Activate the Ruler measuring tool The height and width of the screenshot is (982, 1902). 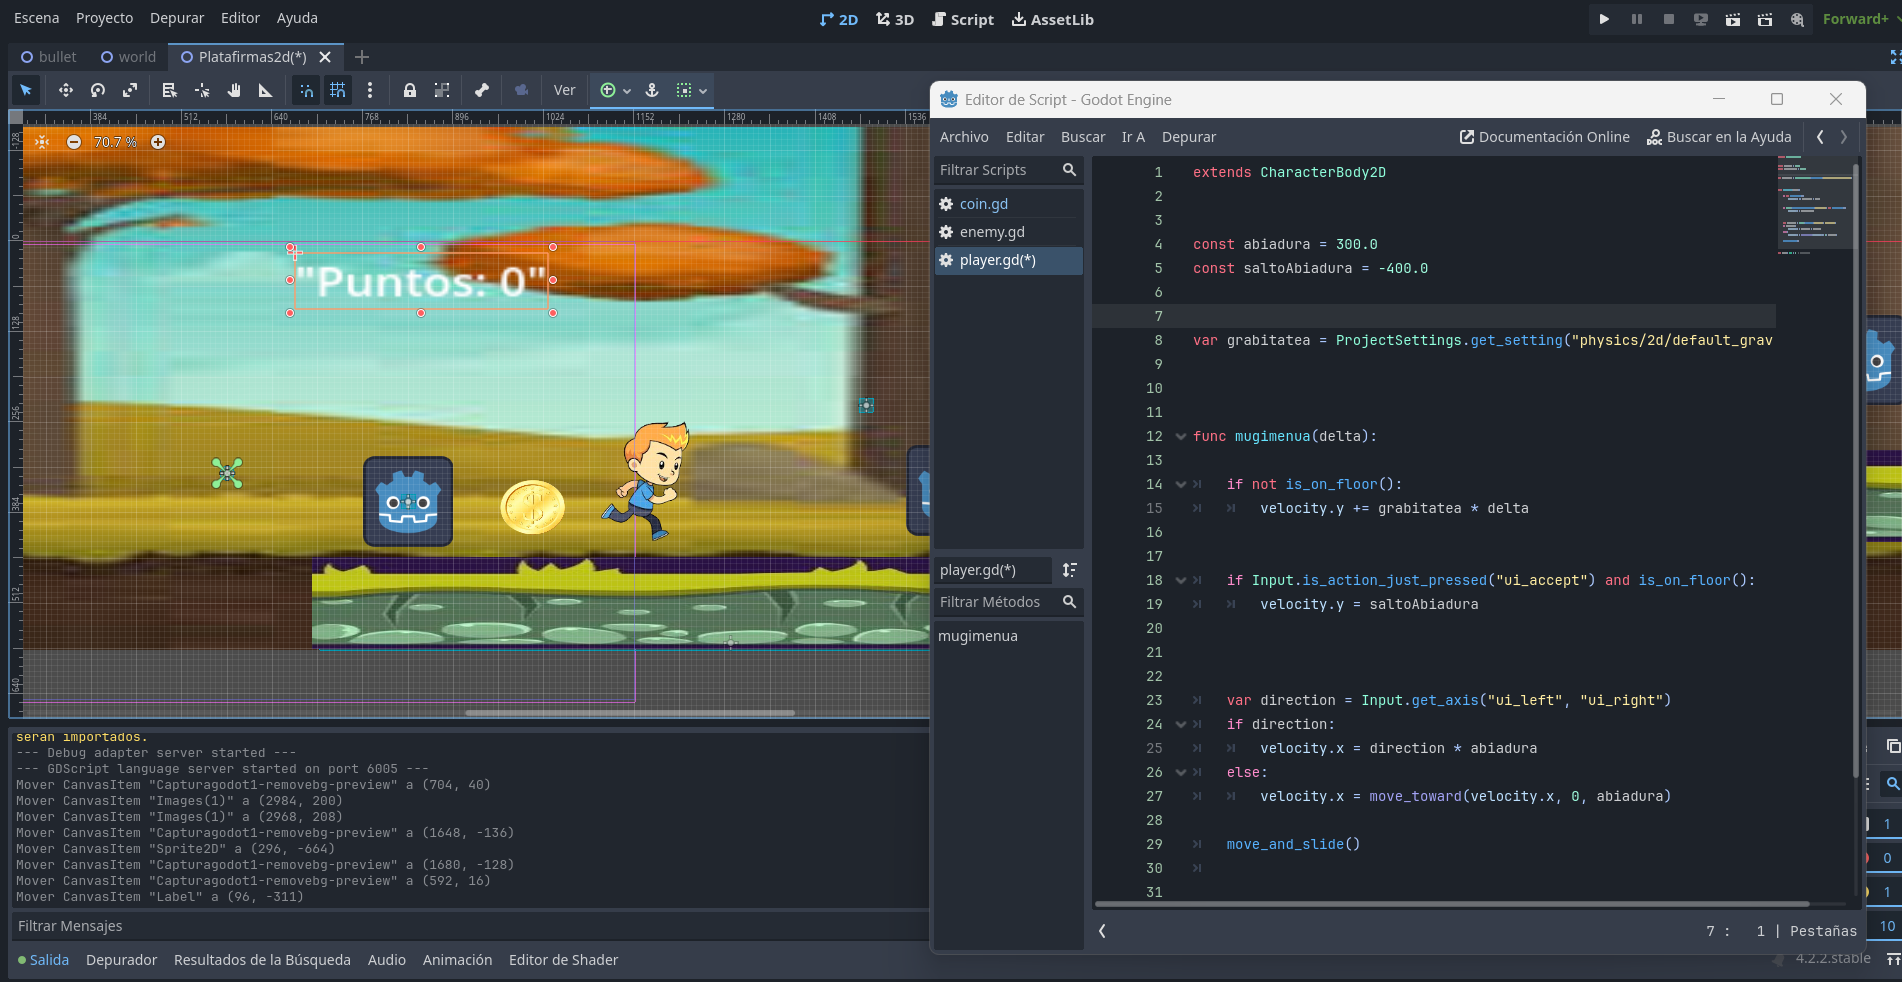266,90
